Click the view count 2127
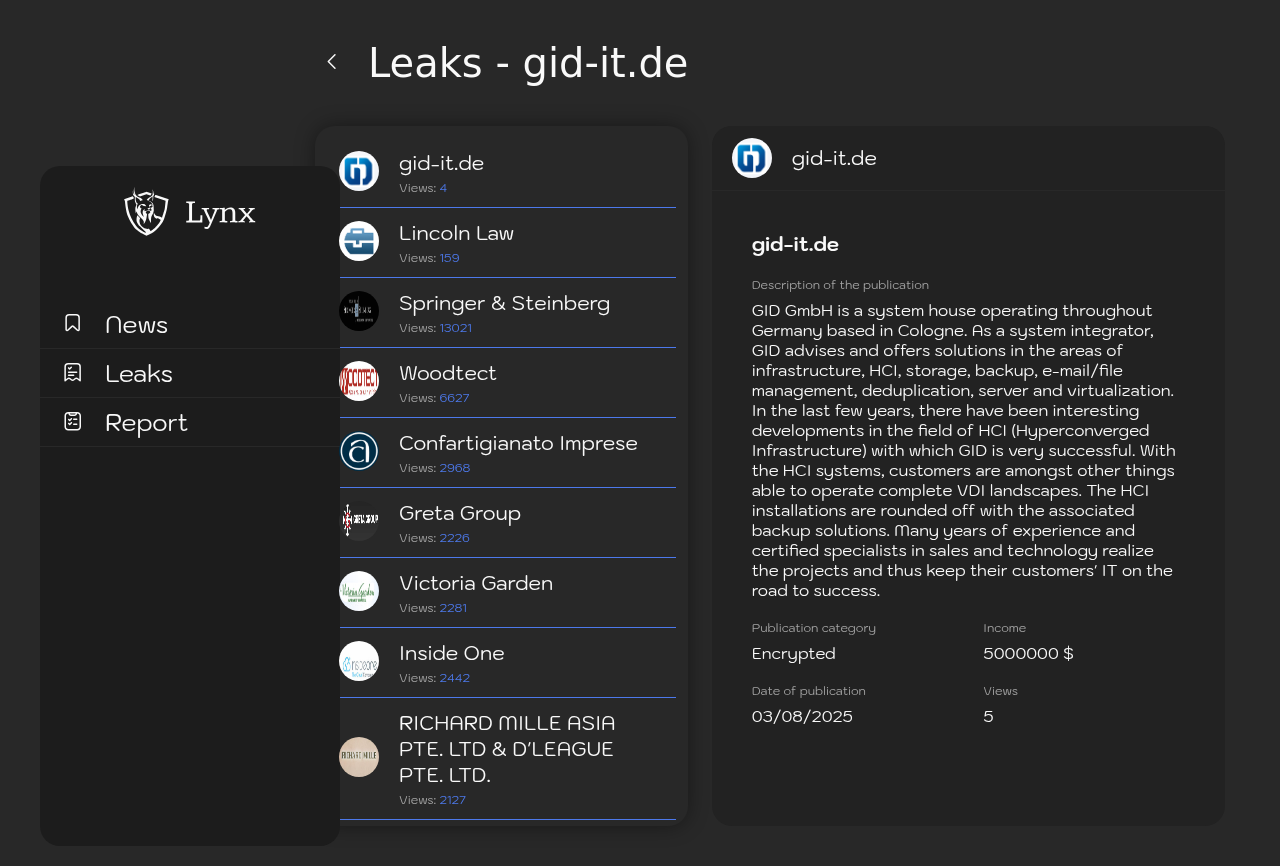 (453, 800)
